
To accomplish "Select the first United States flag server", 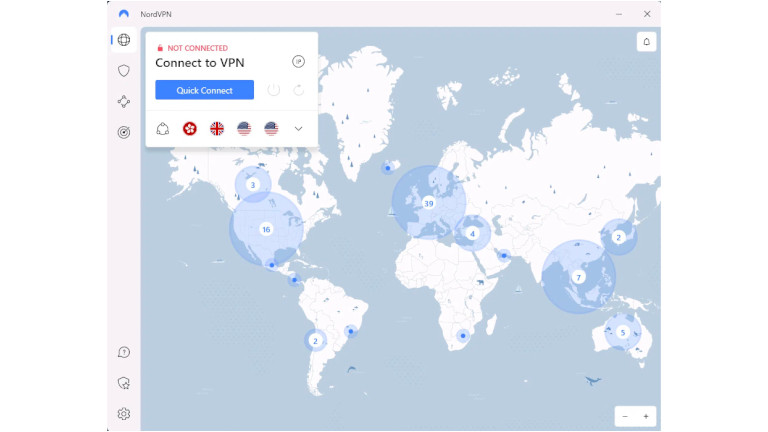I will click(244, 129).
